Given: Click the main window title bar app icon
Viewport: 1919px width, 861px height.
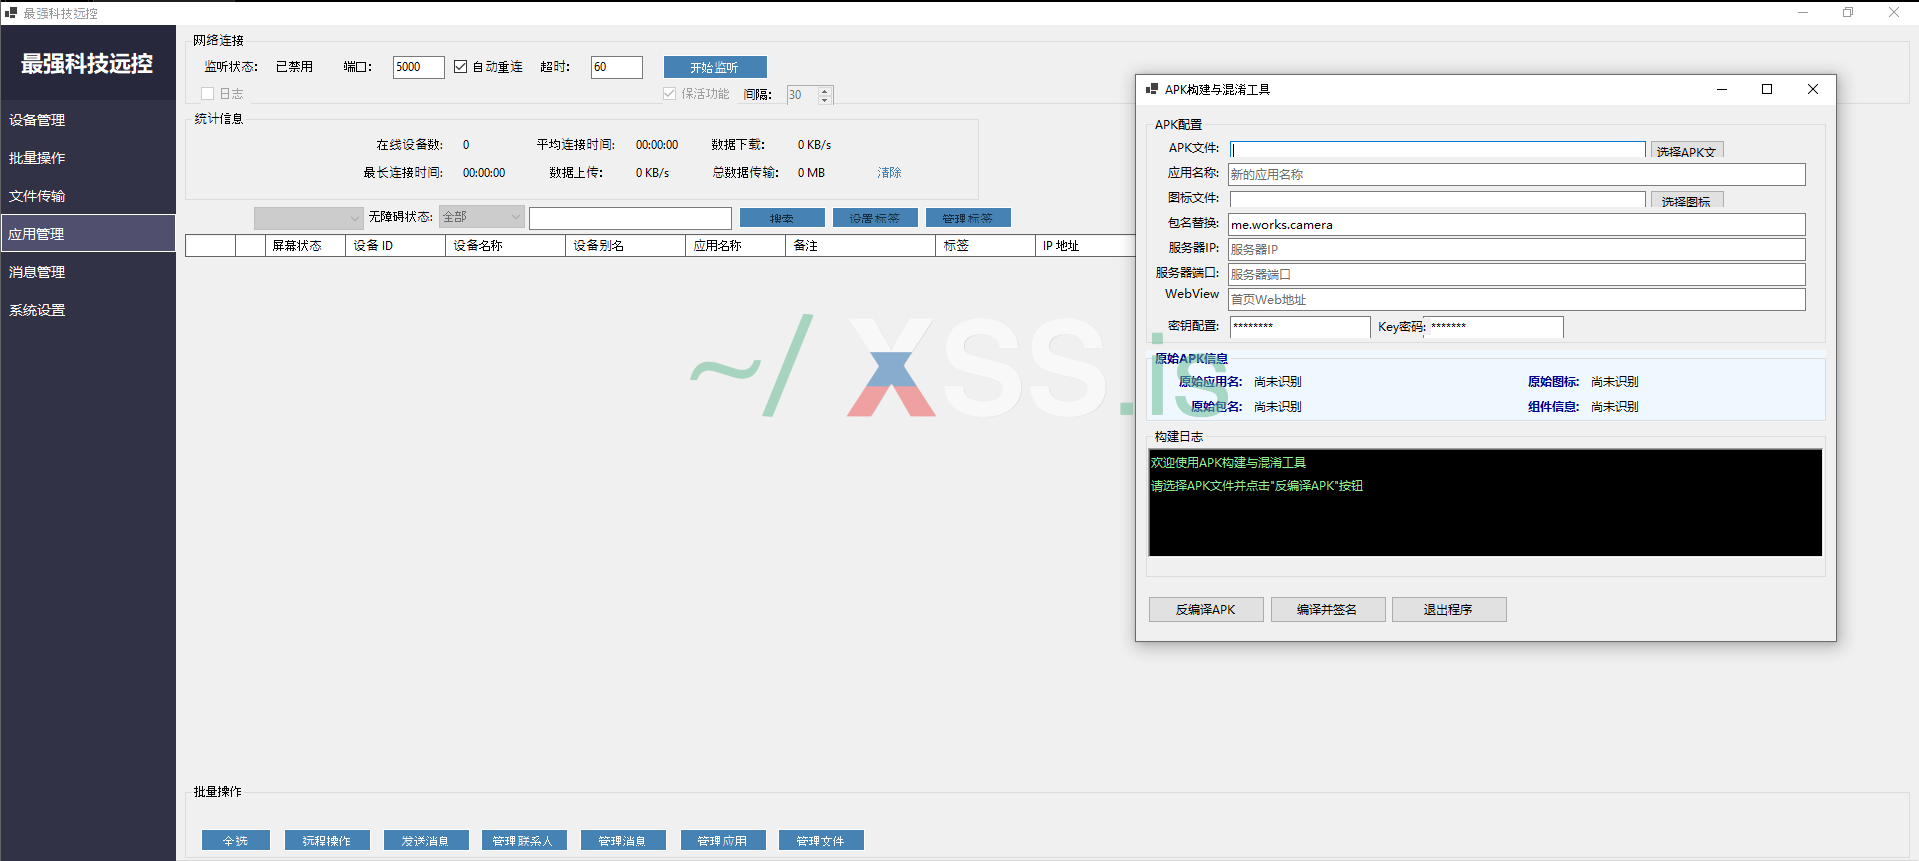Looking at the screenshot, I should point(11,13).
